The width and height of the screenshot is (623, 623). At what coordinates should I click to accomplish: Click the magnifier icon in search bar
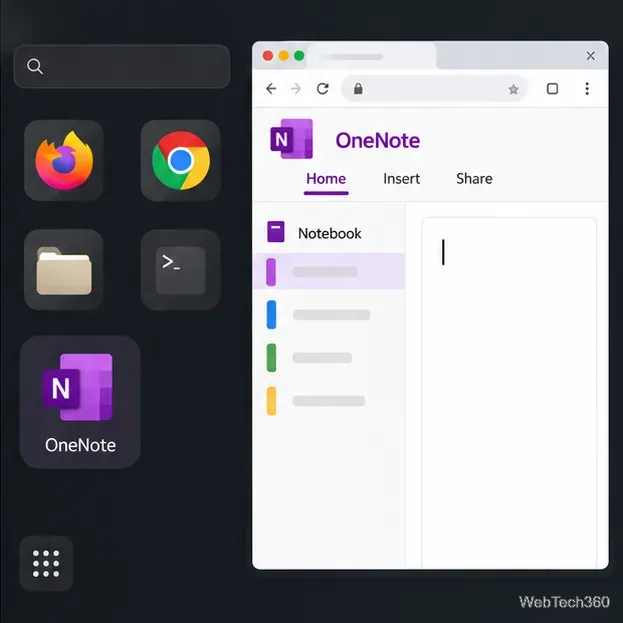[35, 66]
